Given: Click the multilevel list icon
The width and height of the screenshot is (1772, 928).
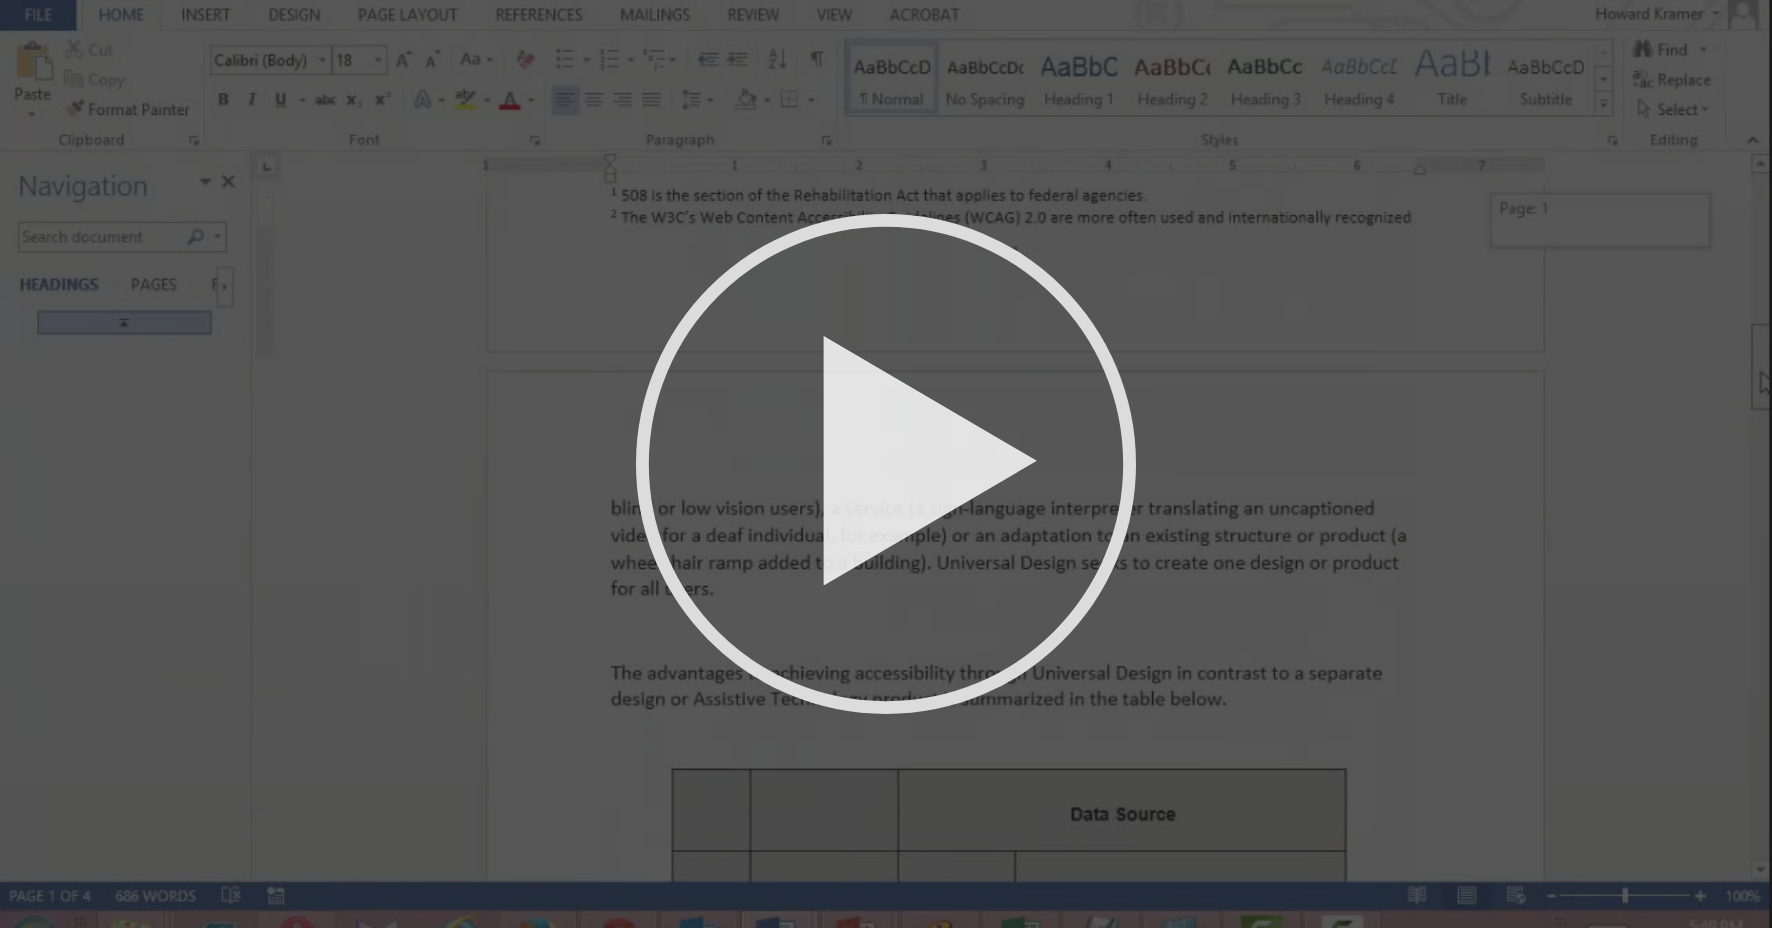Looking at the screenshot, I should tap(654, 60).
